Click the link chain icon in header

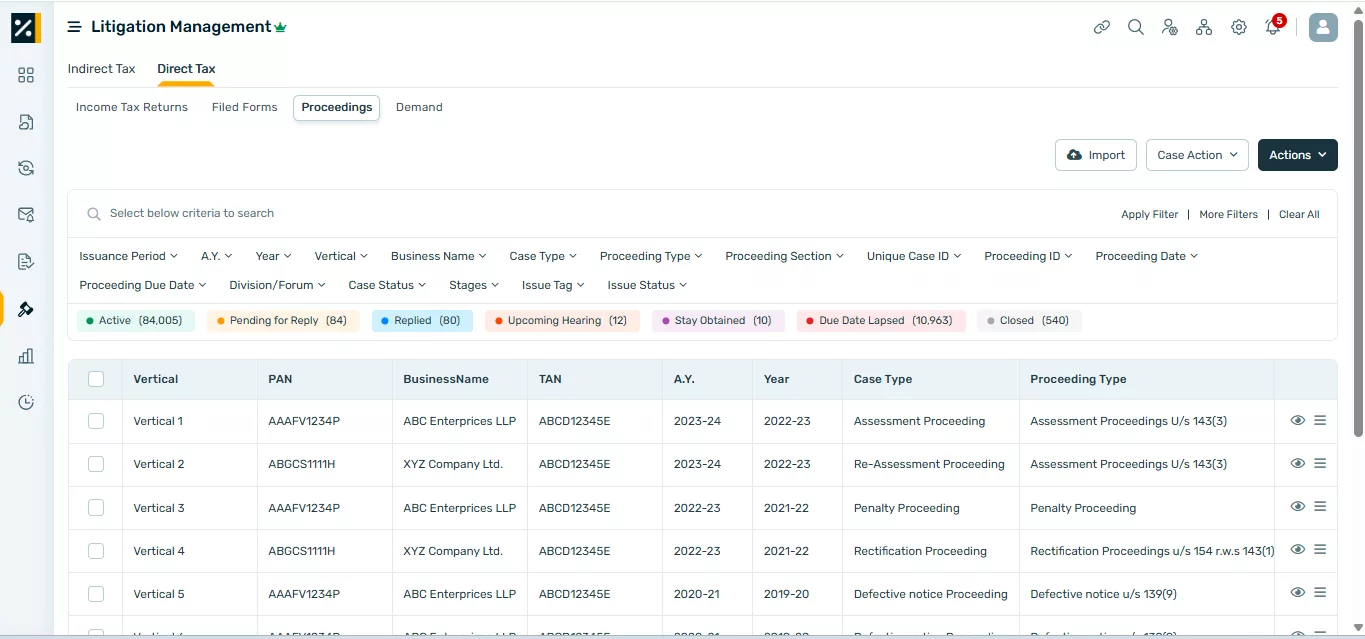point(1101,28)
